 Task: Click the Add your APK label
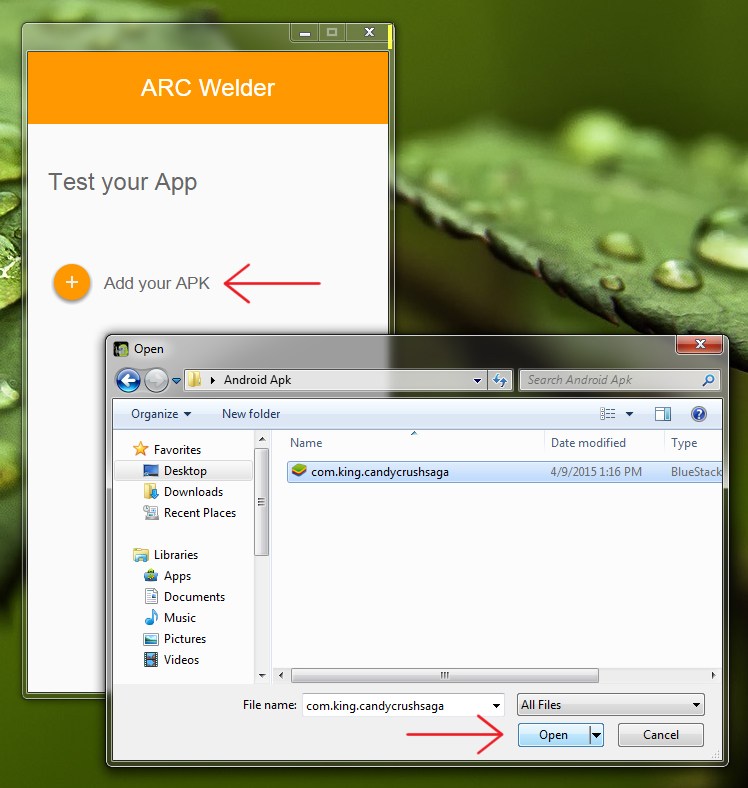[x=156, y=283]
